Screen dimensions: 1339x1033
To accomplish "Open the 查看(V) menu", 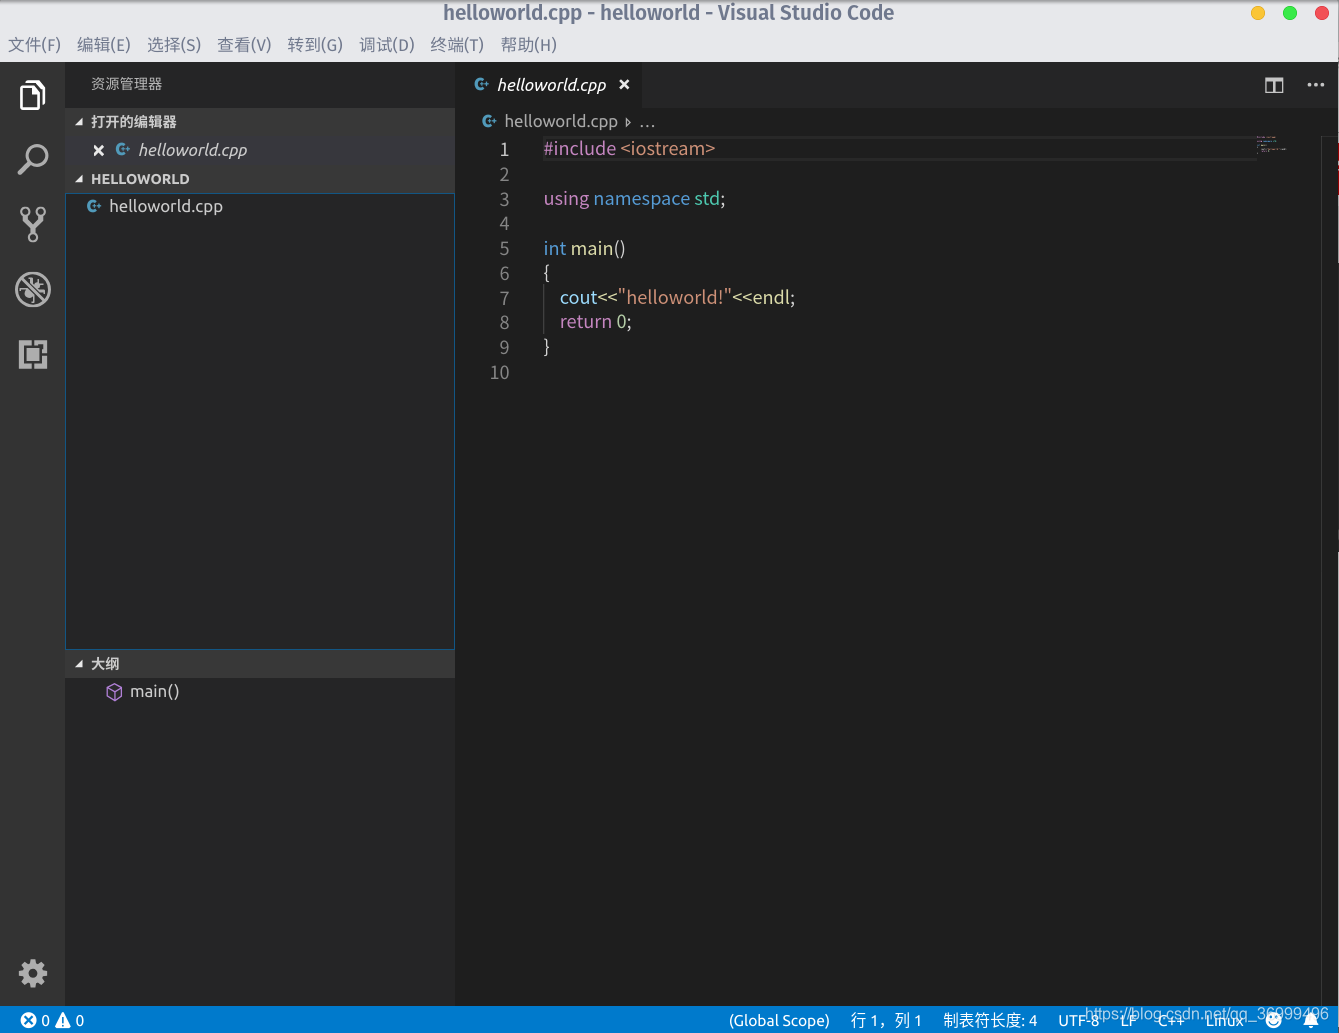I will click(x=244, y=45).
